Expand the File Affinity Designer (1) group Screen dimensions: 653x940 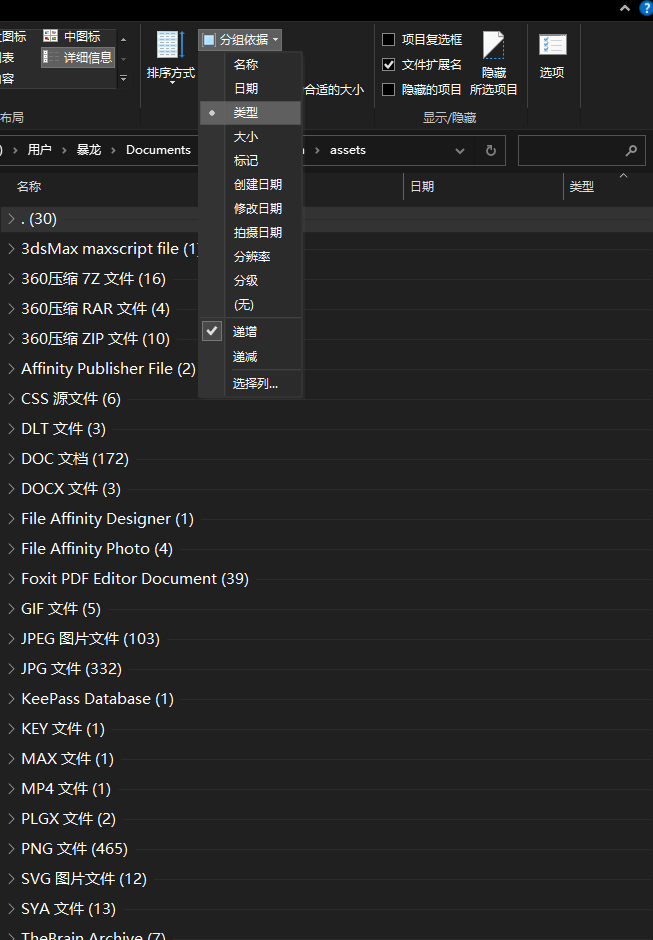pos(11,519)
